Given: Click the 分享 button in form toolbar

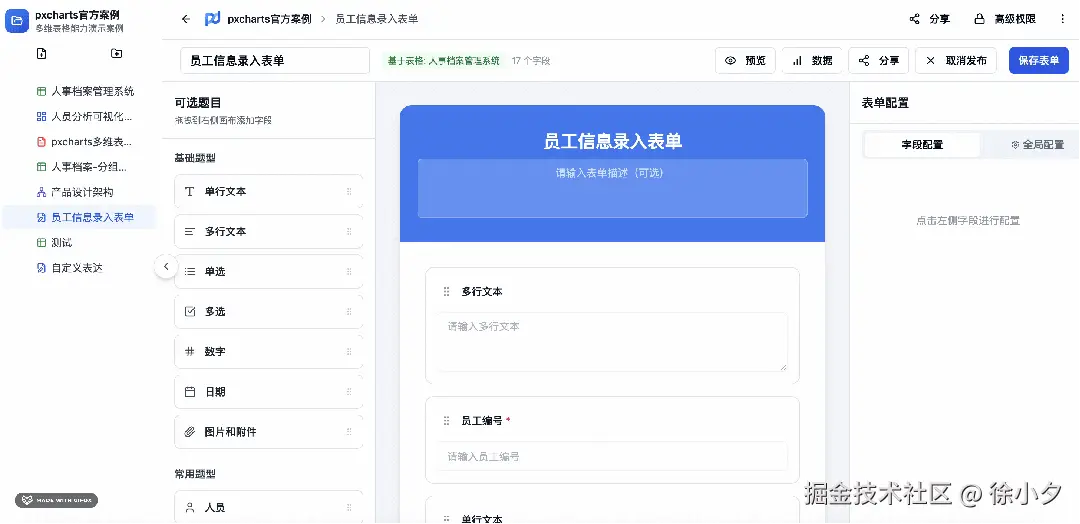Looking at the screenshot, I should click(x=879, y=61).
